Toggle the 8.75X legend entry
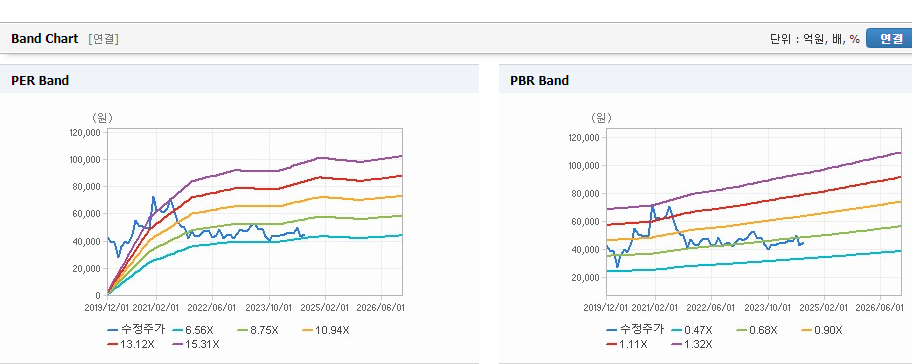 [258, 330]
